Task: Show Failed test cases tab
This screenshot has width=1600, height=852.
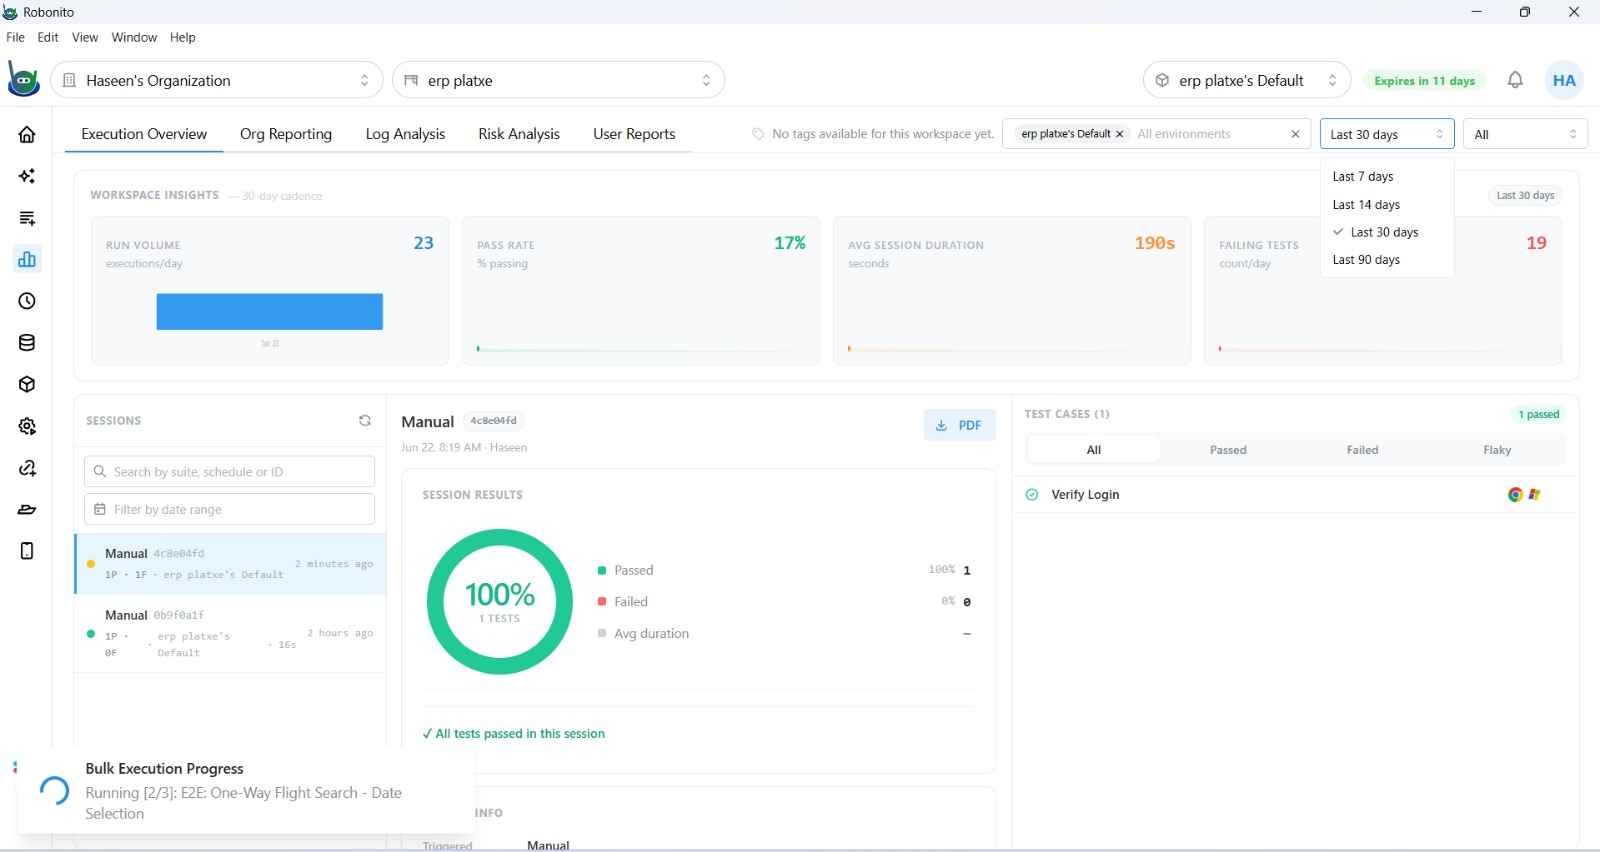Action: (1362, 450)
